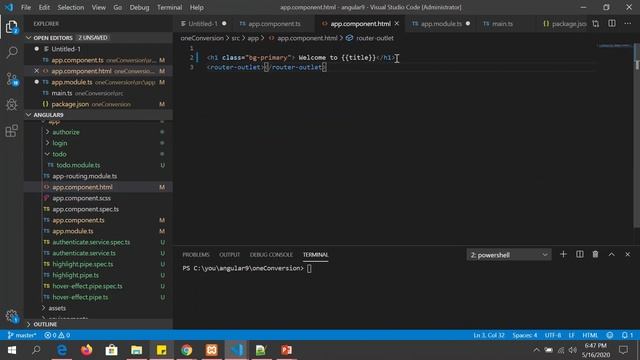640x360 pixels.
Task: Click the master branch indicator in status bar
Action: point(22,335)
